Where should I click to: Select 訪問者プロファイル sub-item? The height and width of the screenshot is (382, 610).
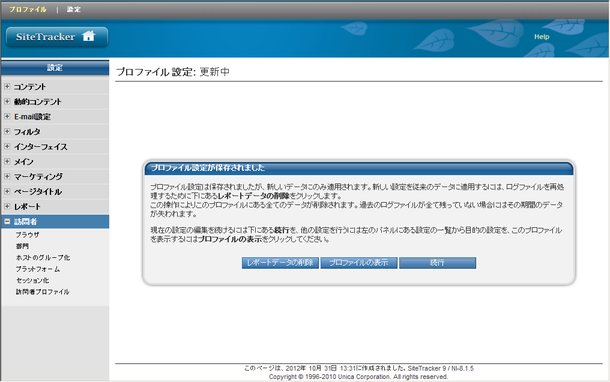tap(42, 292)
